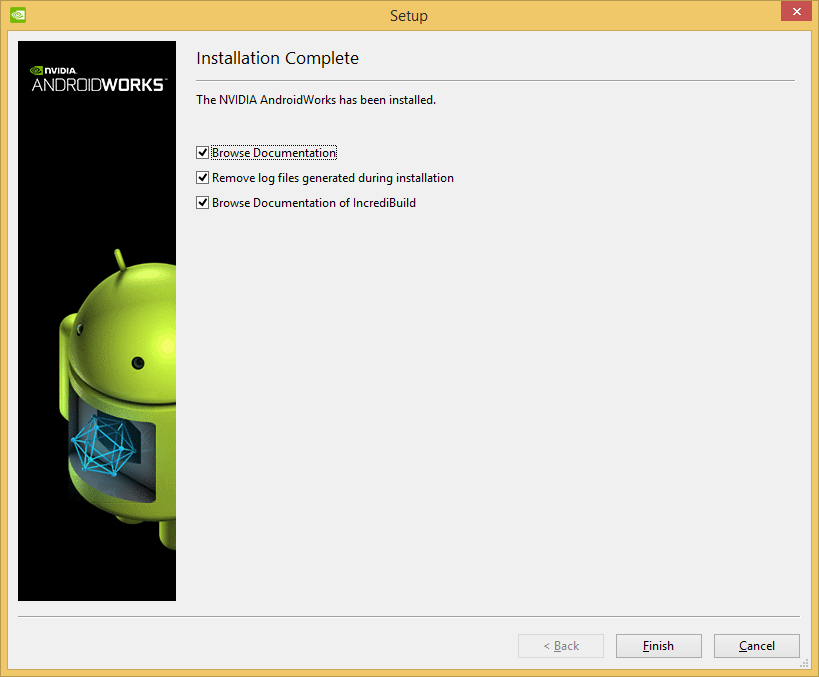Screen dimensions: 819x677
Task: Uncheck the Browse Documentation checkbox
Action: click(x=203, y=153)
